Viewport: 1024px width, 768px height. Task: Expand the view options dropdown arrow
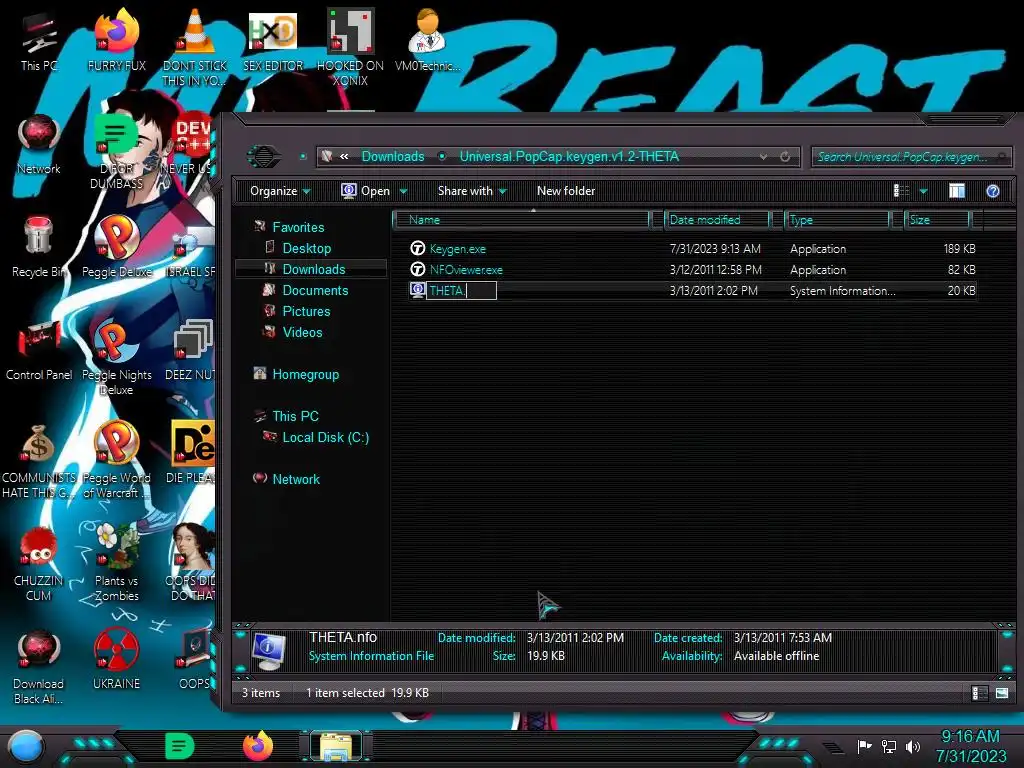tap(923, 191)
